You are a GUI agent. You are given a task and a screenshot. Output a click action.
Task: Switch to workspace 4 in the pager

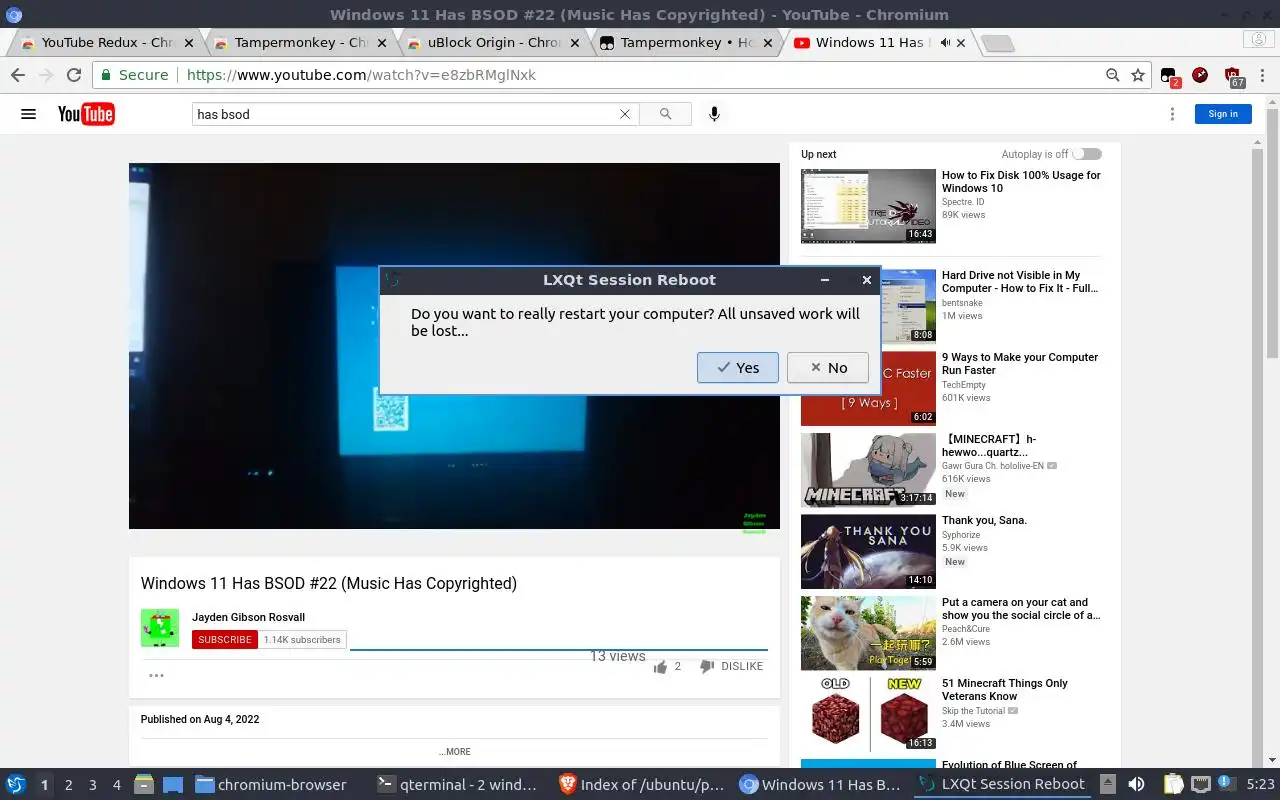[x=116, y=785]
